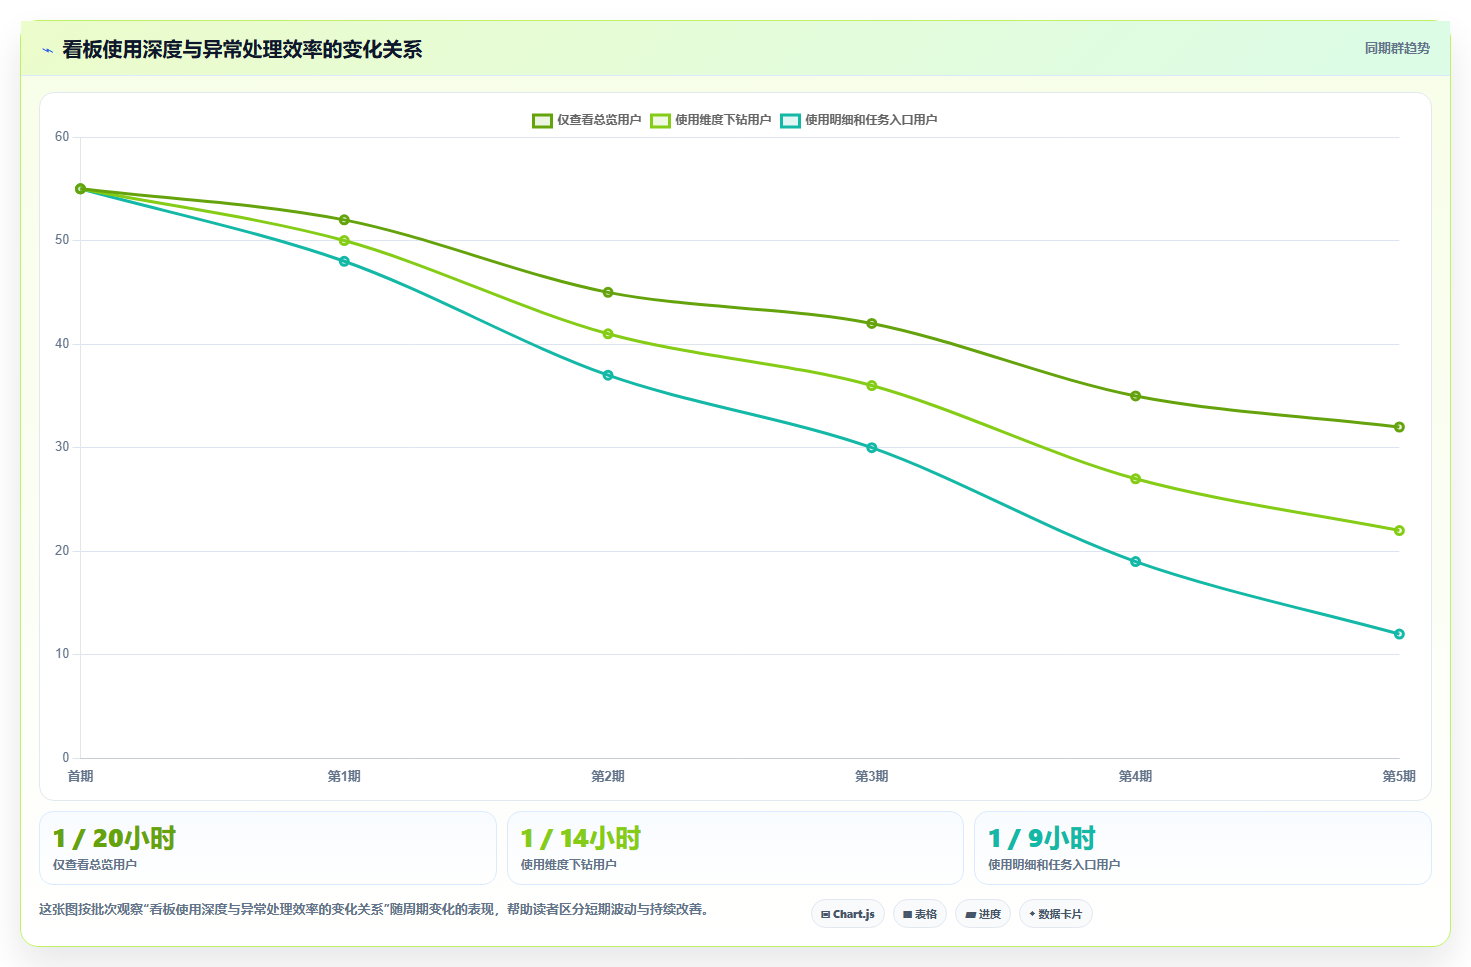Screen dimensions: 1471x967
Task: Click light green point at 第4期 (27)
Action: [x=1136, y=479]
